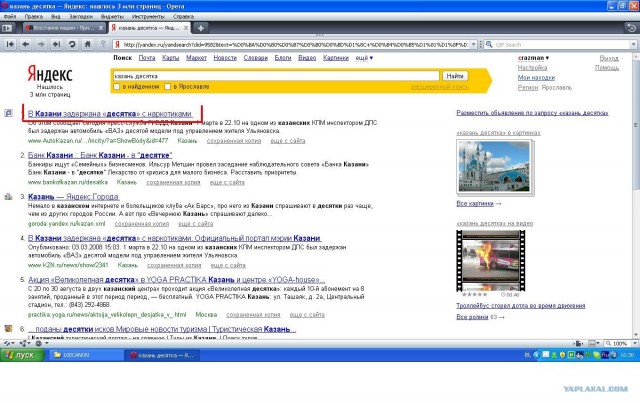Click the Yandex favicon in address bar

(118, 44)
